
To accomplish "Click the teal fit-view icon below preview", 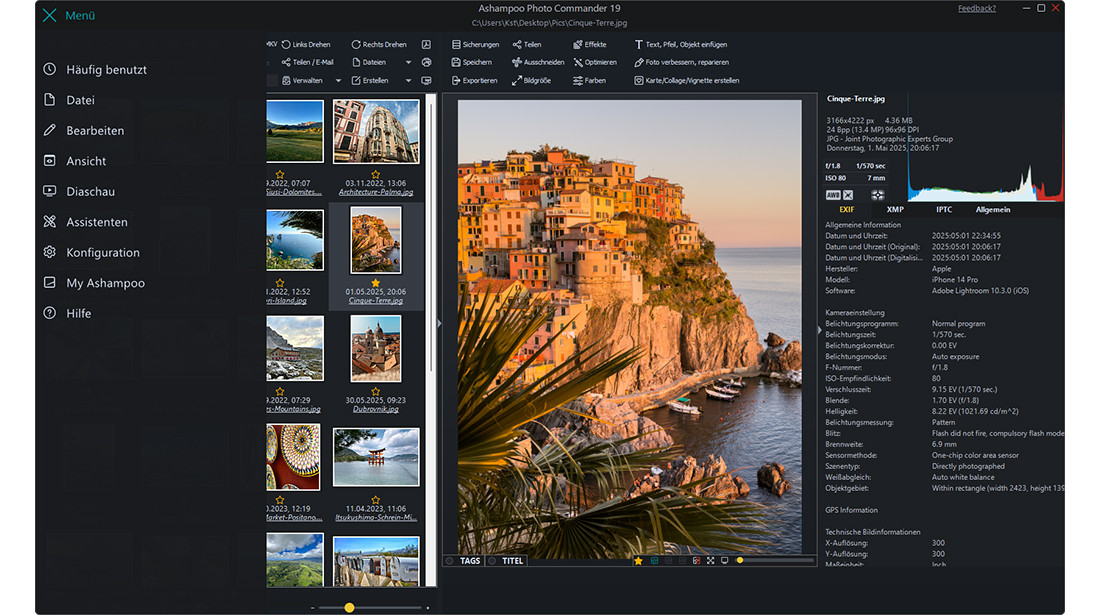I will (x=655, y=561).
